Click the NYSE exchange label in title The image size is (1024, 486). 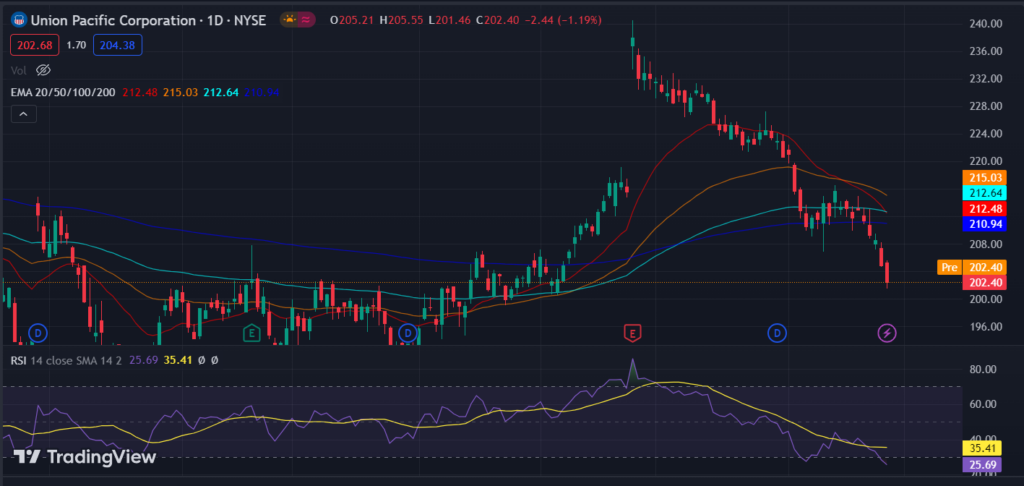[x=248, y=20]
